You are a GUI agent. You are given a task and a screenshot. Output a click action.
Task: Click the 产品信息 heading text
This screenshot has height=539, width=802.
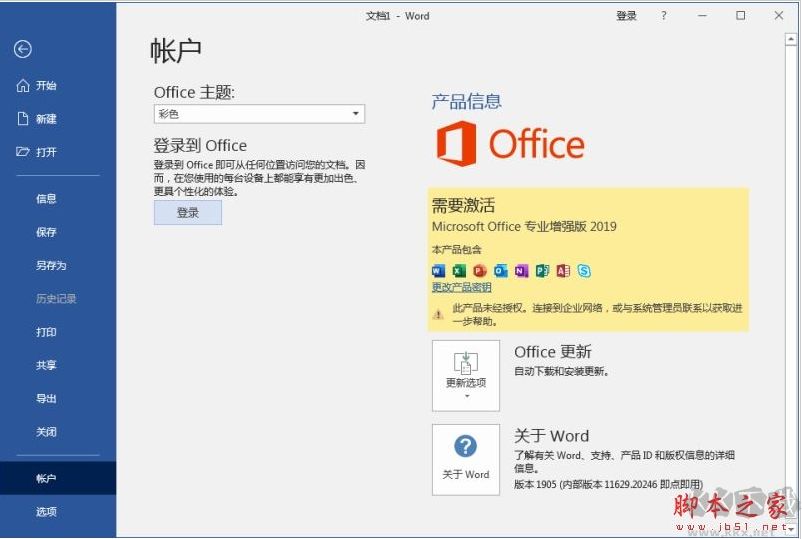click(x=466, y=101)
